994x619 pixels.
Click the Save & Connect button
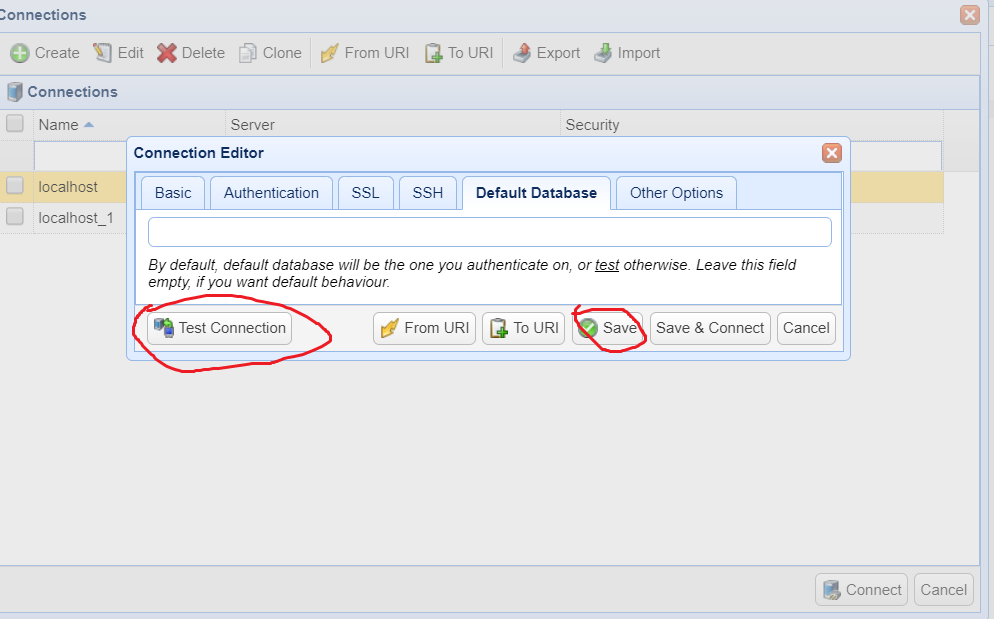(710, 328)
